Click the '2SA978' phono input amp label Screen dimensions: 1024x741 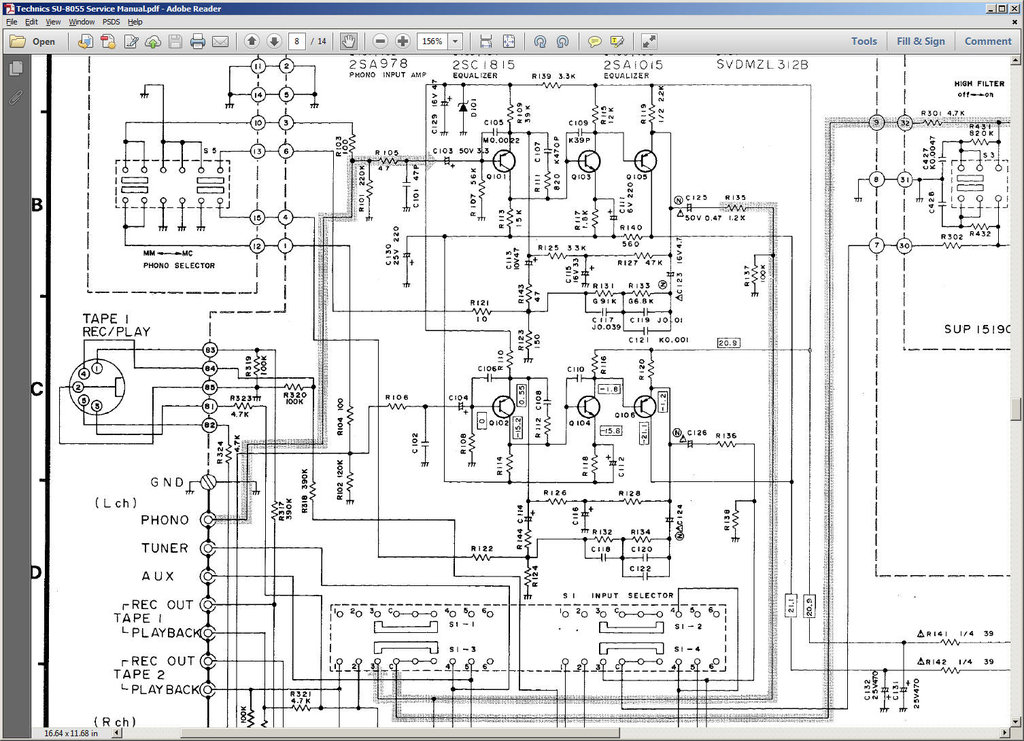378,64
